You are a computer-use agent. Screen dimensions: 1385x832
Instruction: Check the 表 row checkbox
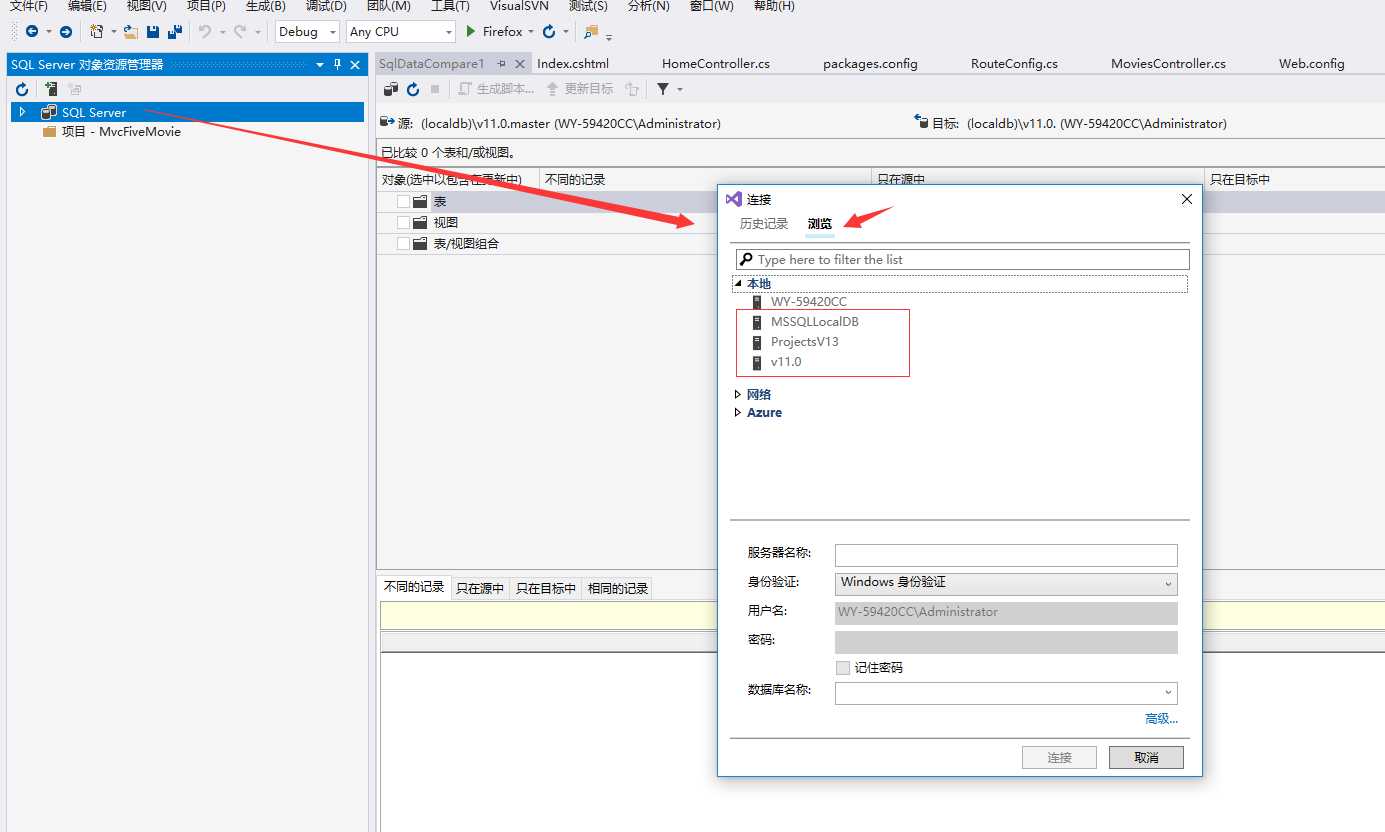[x=403, y=201]
